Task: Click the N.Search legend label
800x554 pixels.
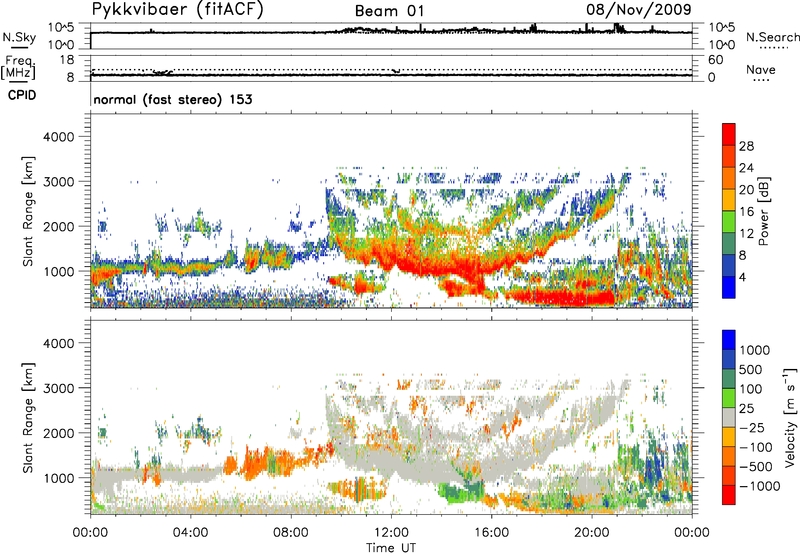Action: [772, 37]
